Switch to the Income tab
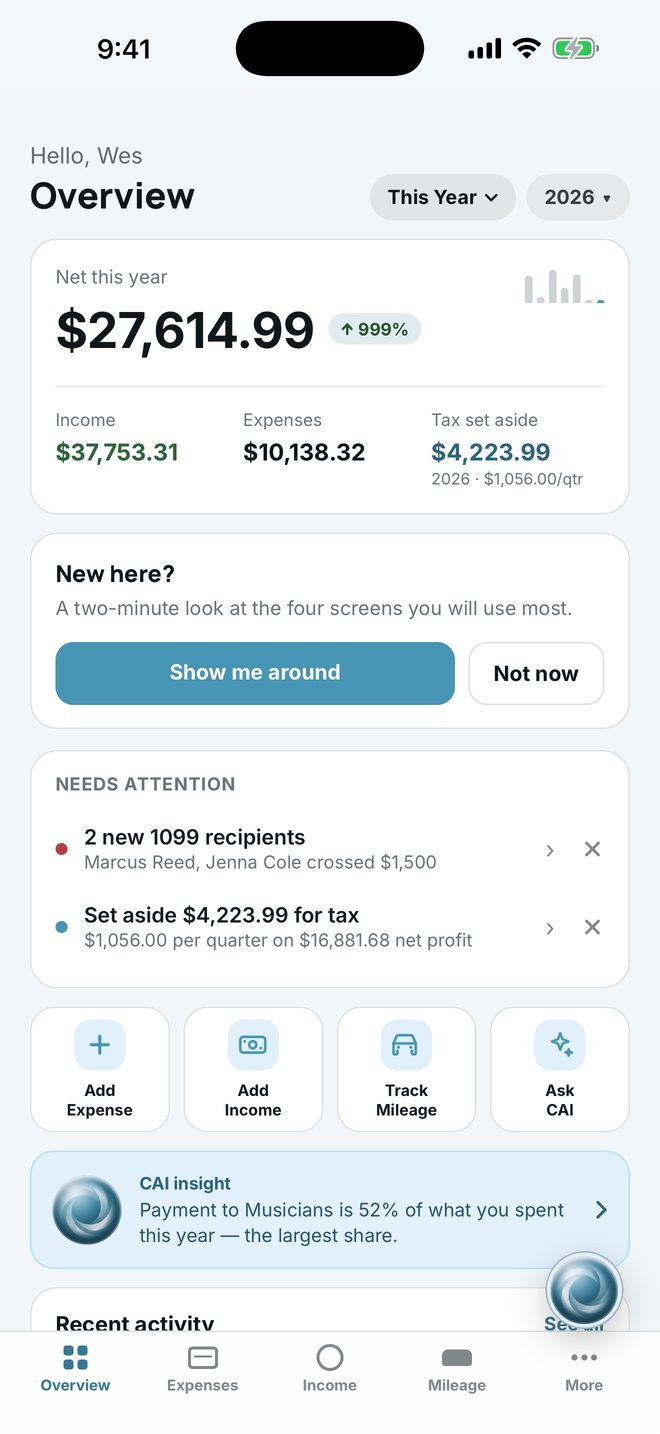The height and width of the screenshot is (1434, 660). coord(330,1369)
